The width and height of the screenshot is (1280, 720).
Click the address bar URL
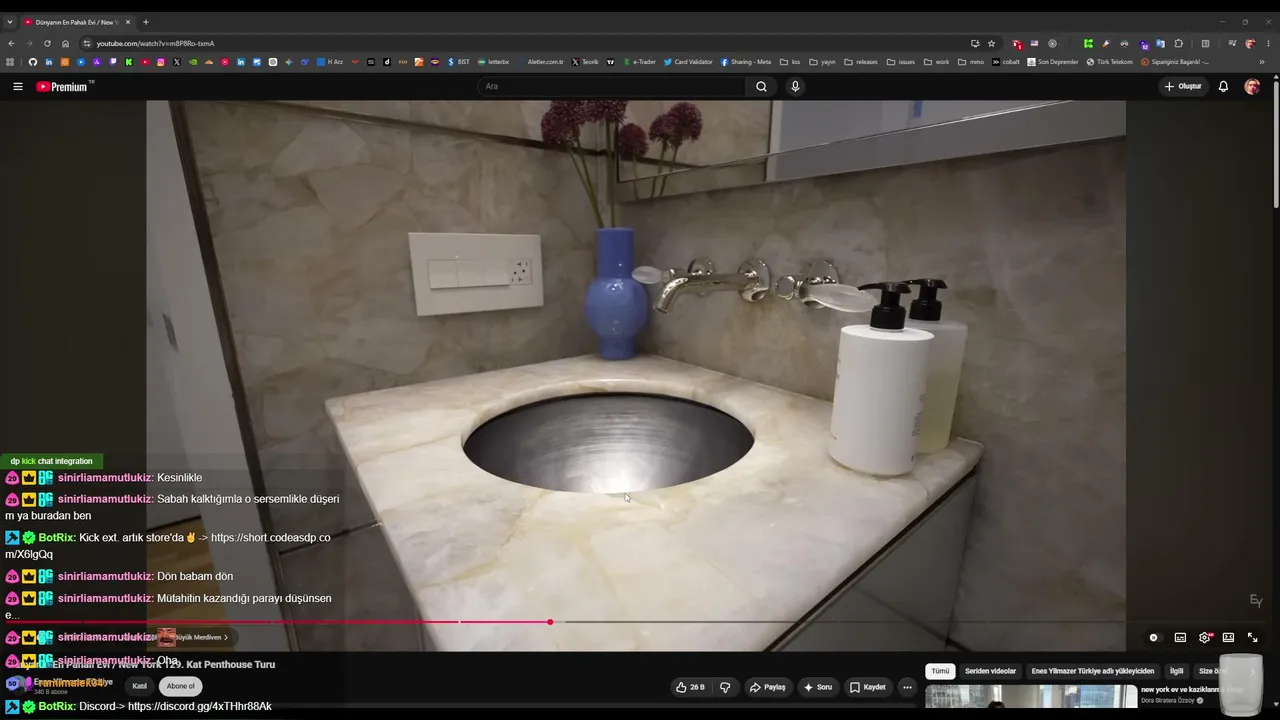tap(155, 44)
